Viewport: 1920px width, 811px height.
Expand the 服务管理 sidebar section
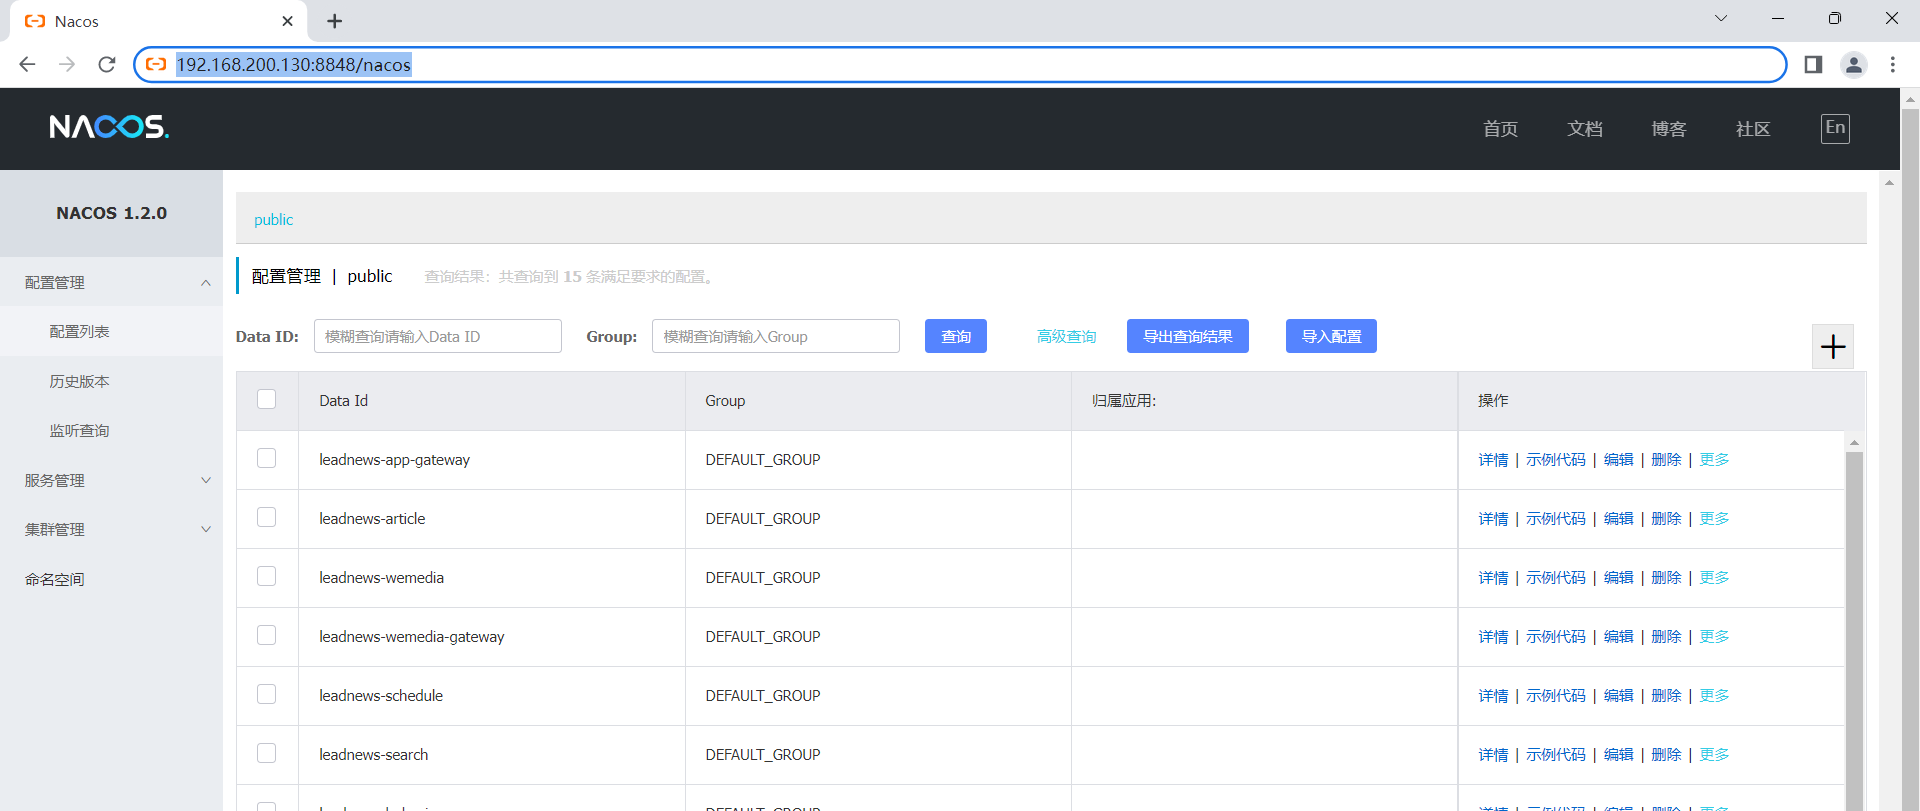(x=111, y=480)
